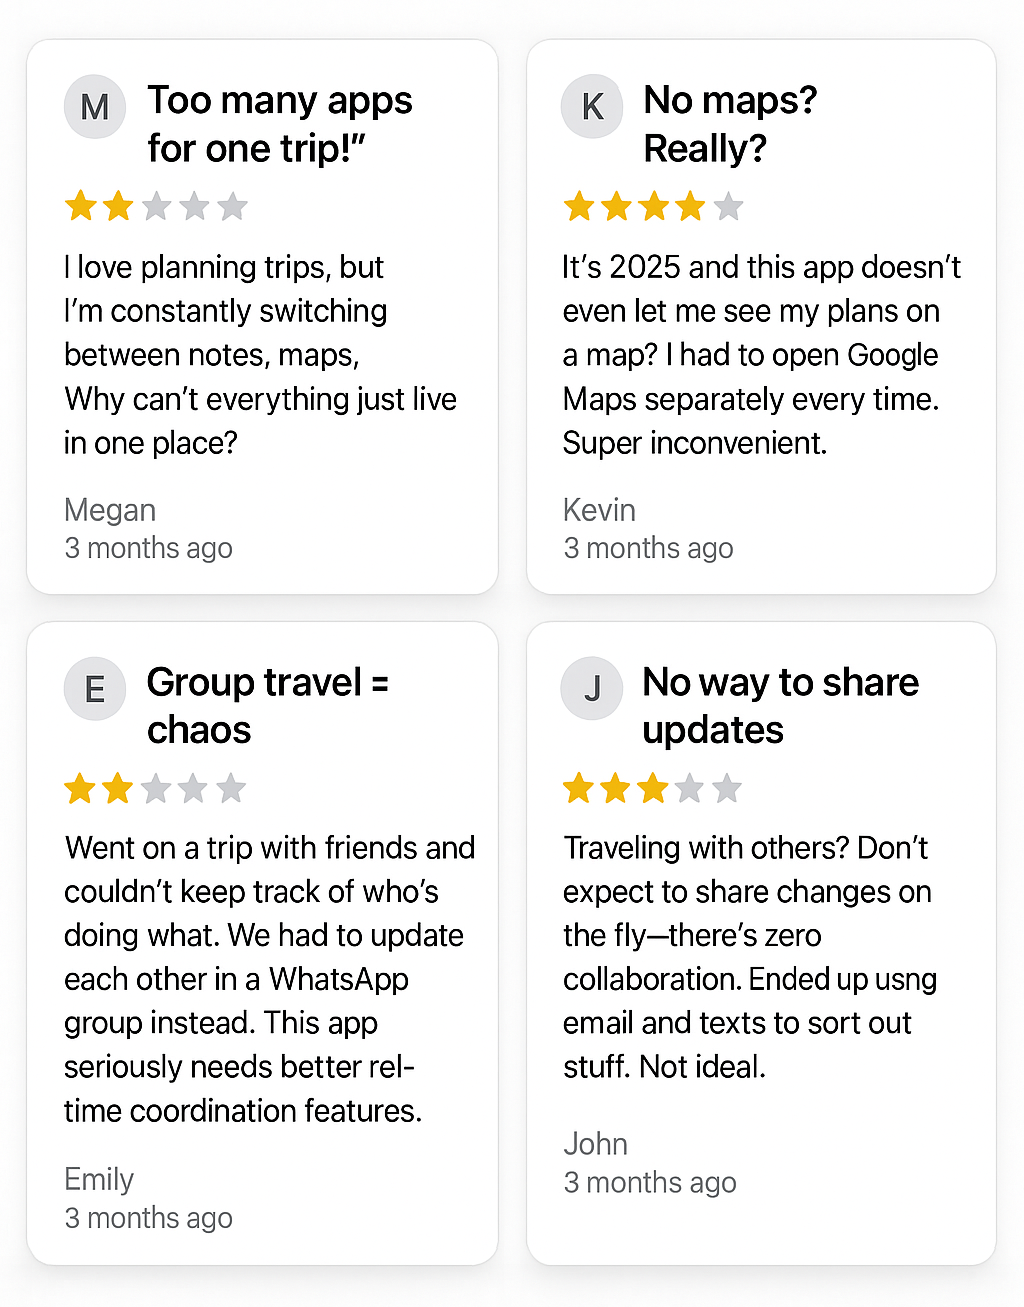Click the grey fifth star in Kevin's review
Image resolution: width=1024 pixels, height=1307 pixels.
click(x=728, y=207)
